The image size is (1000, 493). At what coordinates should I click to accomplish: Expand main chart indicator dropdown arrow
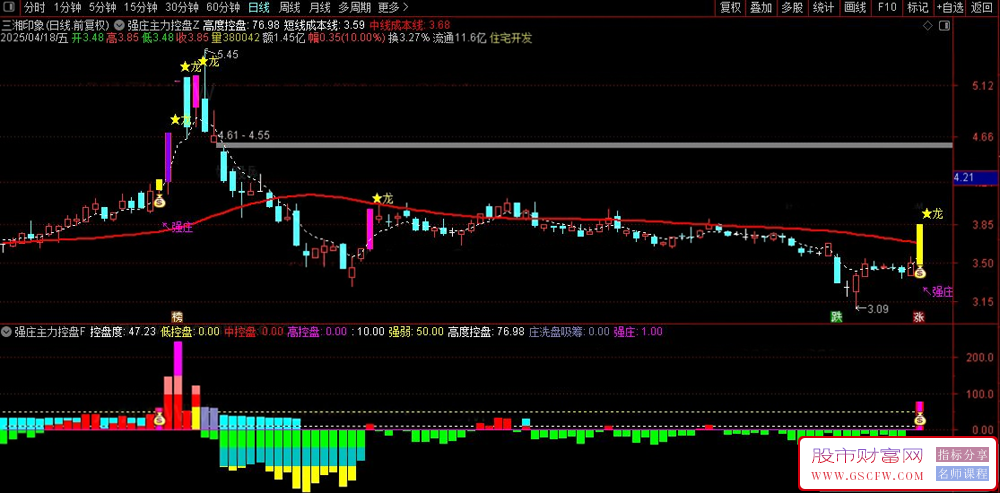(x=119, y=26)
